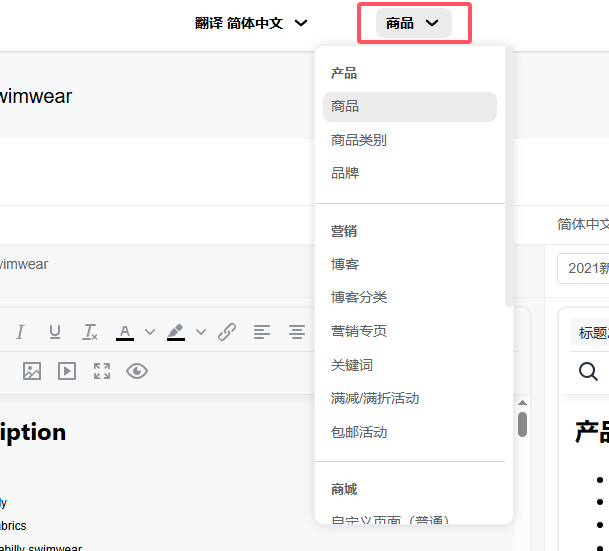Image resolution: width=609 pixels, height=551 pixels.
Task: Expand the 翻译 简体中文 language dropdown
Action: (x=251, y=23)
